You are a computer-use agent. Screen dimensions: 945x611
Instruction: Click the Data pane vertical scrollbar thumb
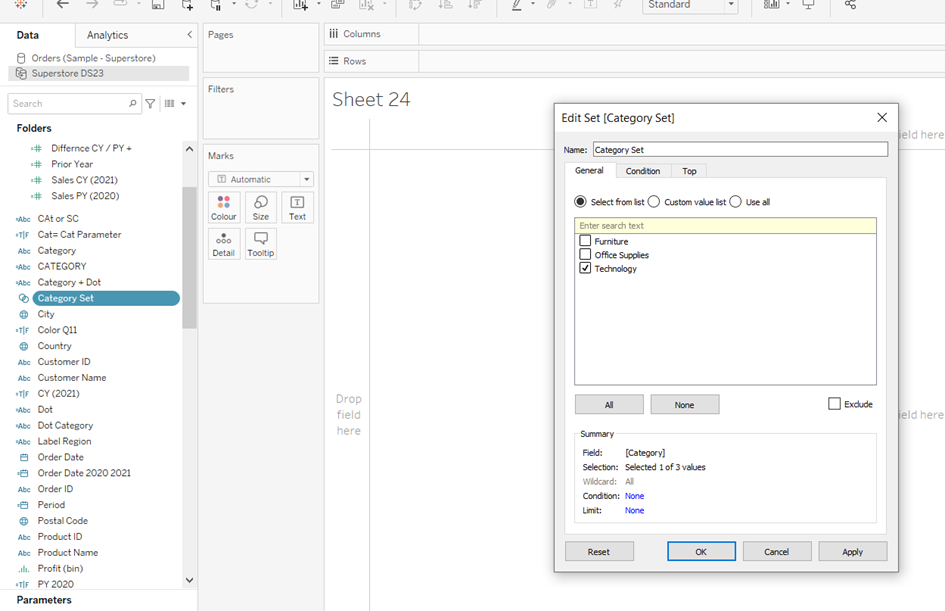pos(189,257)
